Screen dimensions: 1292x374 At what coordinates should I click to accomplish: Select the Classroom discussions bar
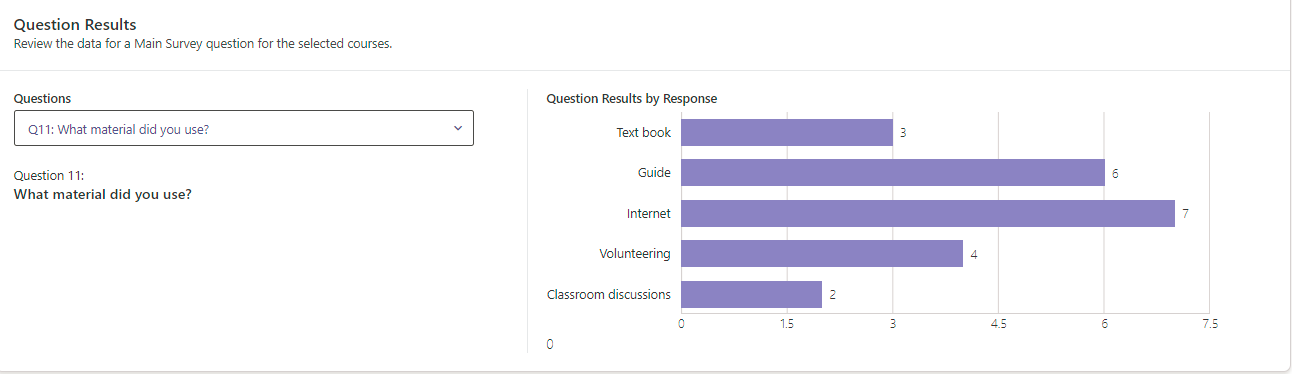tap(751, 294)
